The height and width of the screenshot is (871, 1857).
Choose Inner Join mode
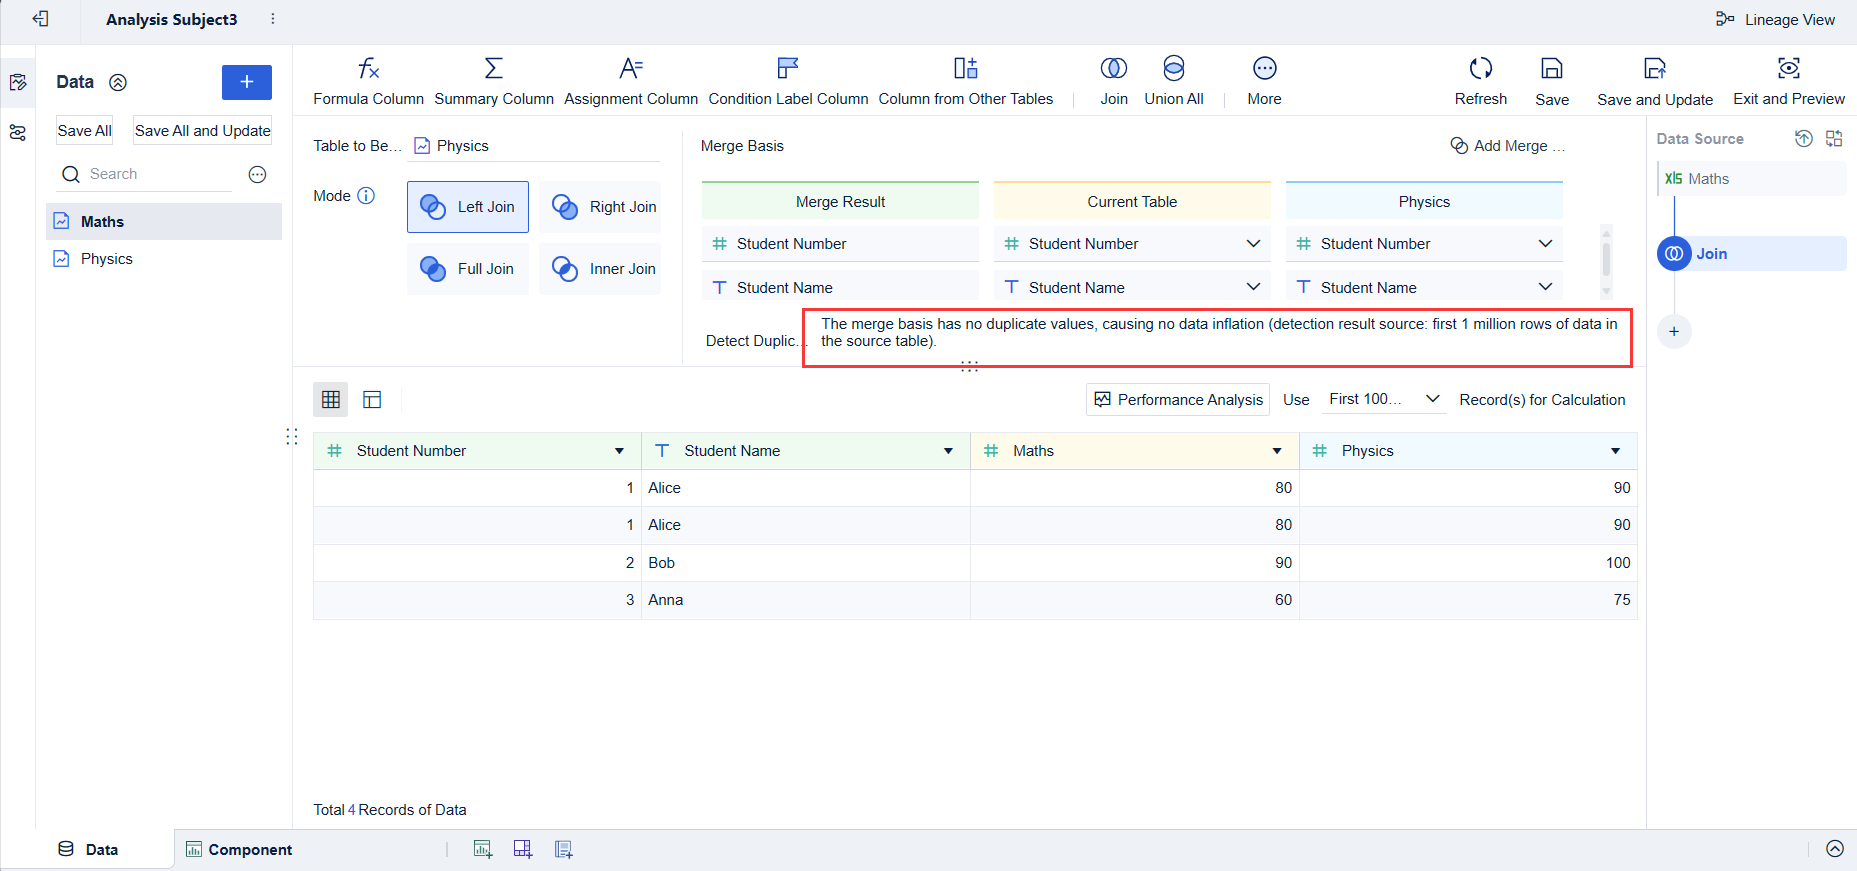pyautogui.click(x=601, y=269)
